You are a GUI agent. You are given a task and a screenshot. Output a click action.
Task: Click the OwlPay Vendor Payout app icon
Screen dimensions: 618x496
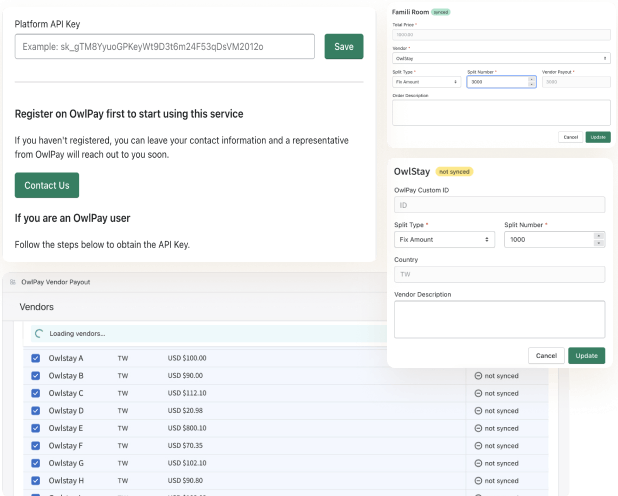tap(13, 283)
